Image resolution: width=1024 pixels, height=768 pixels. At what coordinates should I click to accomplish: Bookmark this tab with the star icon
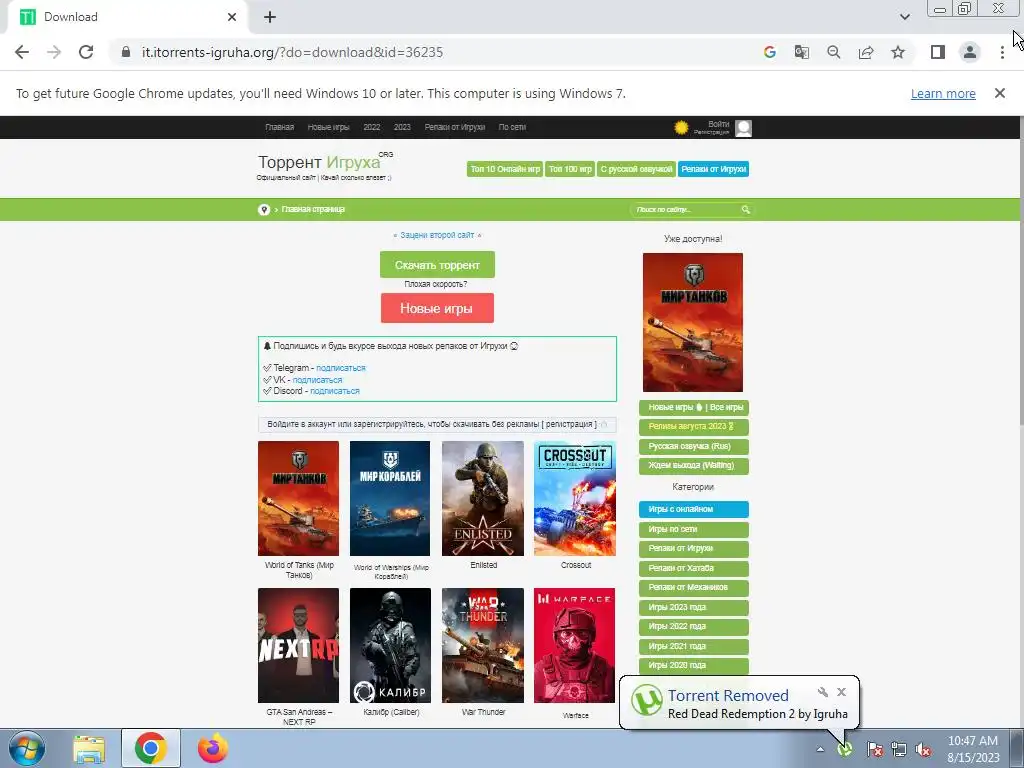pos(898,52)
